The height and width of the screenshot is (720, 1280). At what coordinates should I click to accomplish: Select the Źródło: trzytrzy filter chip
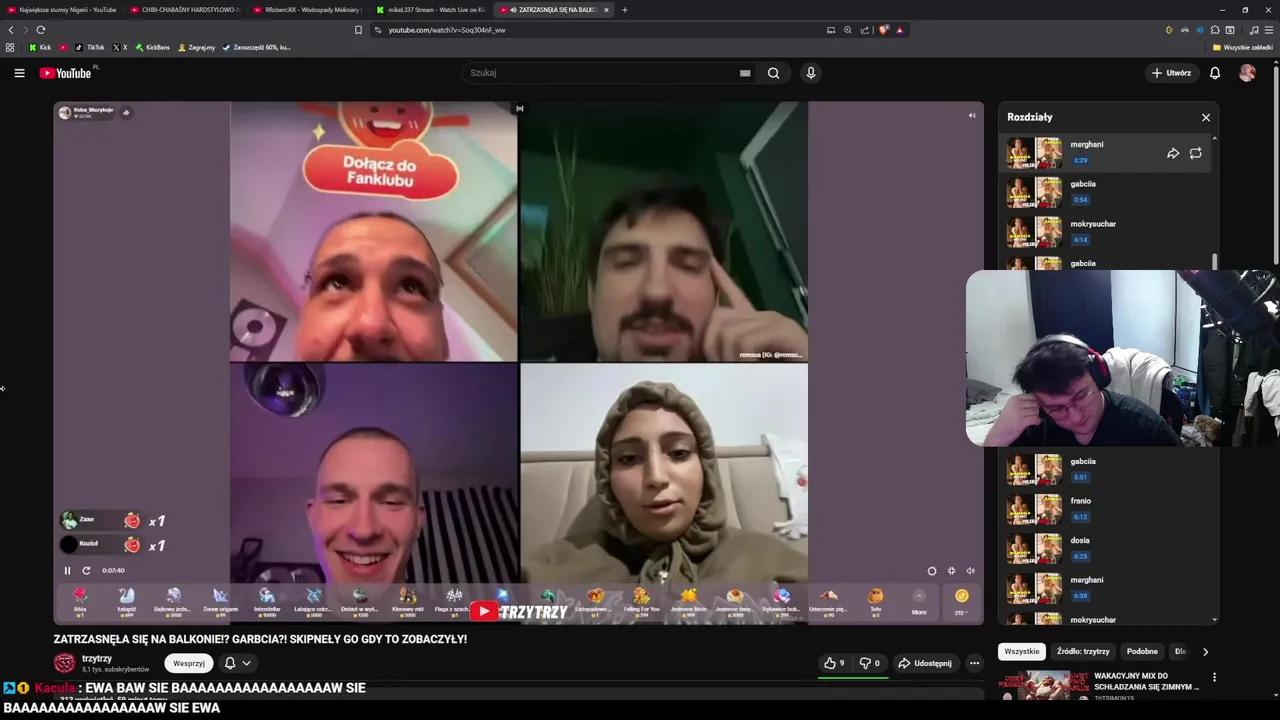[x=1083, y=652]
